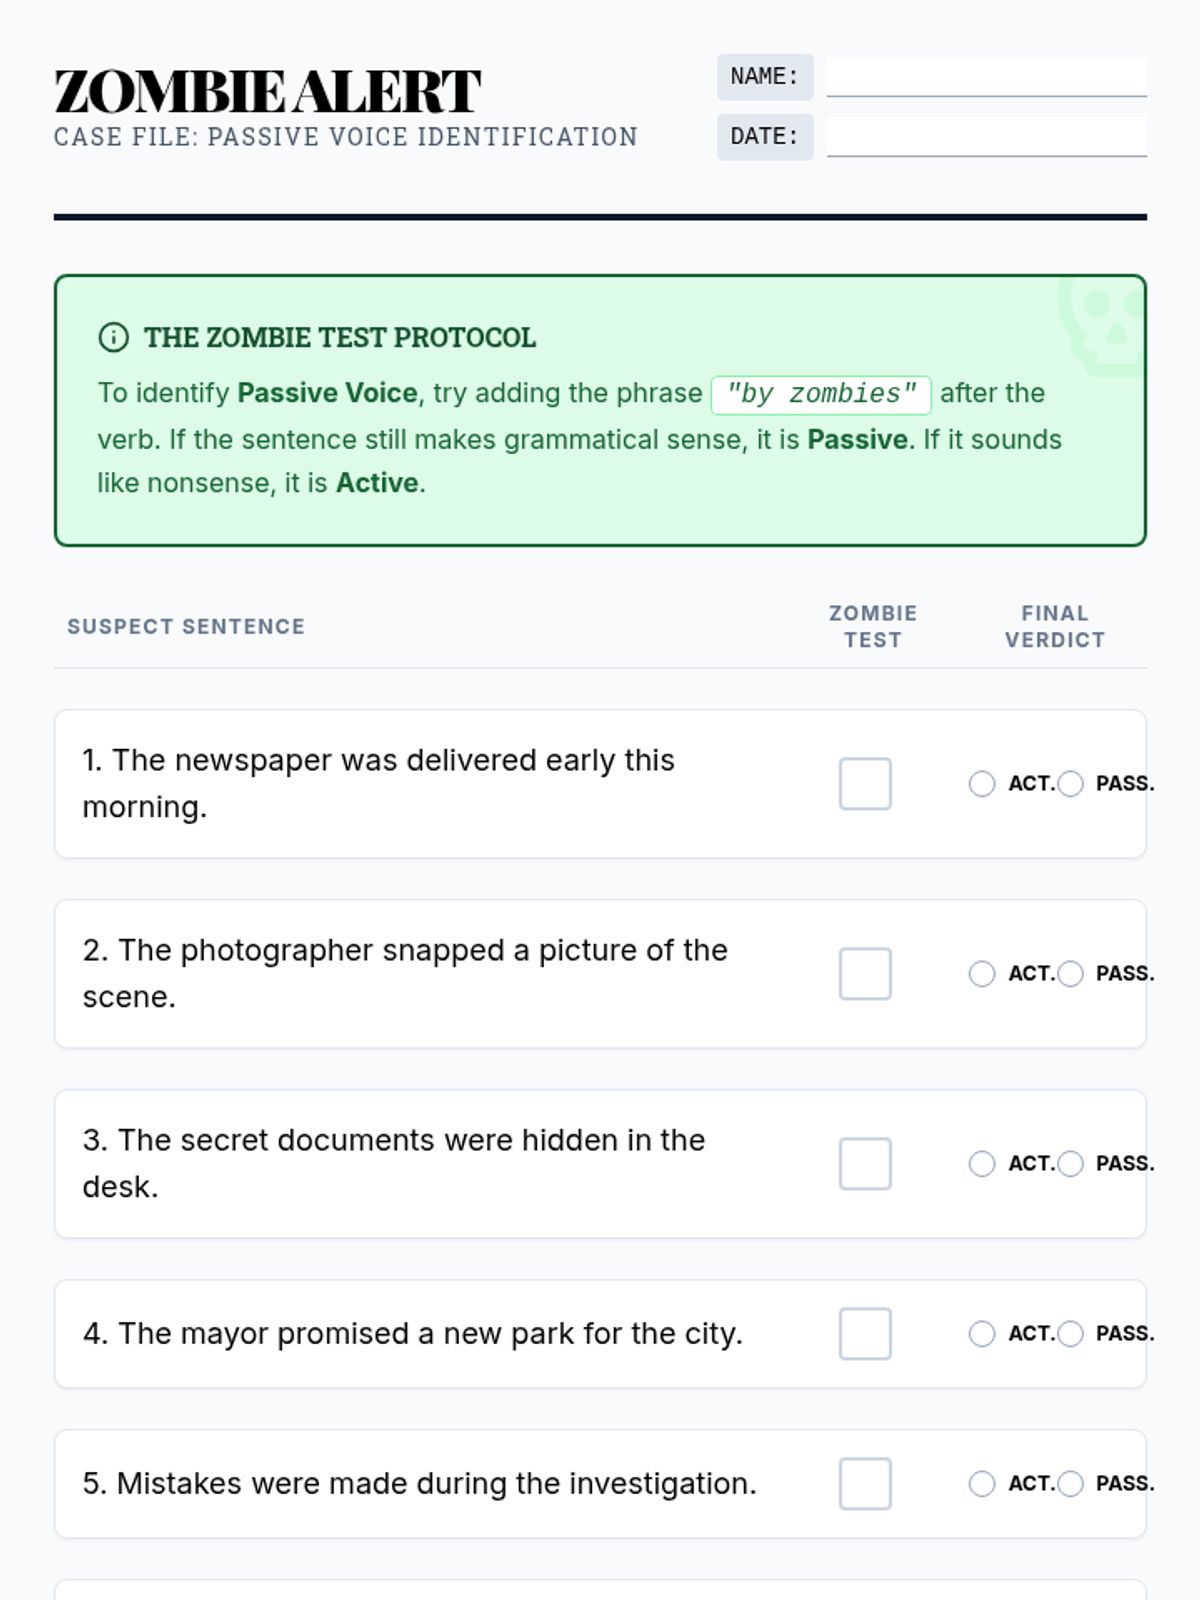Choose ACT. for the photographer sentence

(982, 973)
